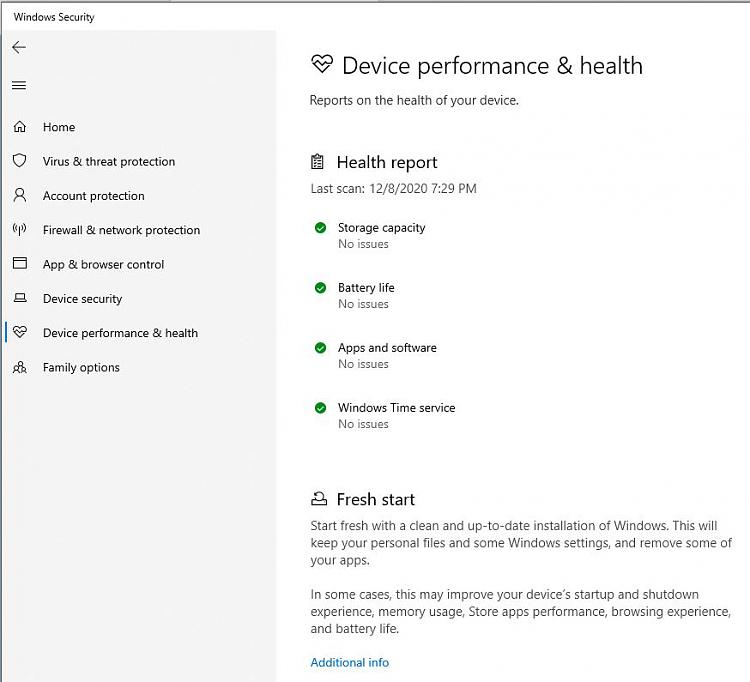Click 'No issues' under Battery life
This screenshot has width=750, height=682.
[364, 304]
